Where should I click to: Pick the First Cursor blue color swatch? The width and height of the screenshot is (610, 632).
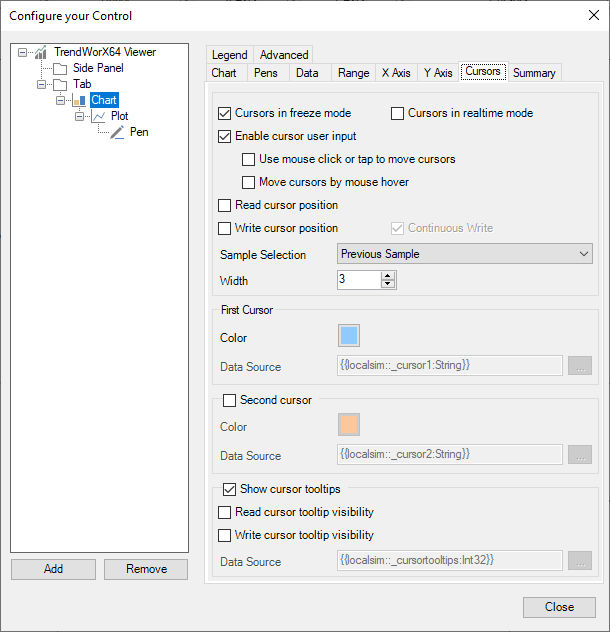(x=349, y=336)
